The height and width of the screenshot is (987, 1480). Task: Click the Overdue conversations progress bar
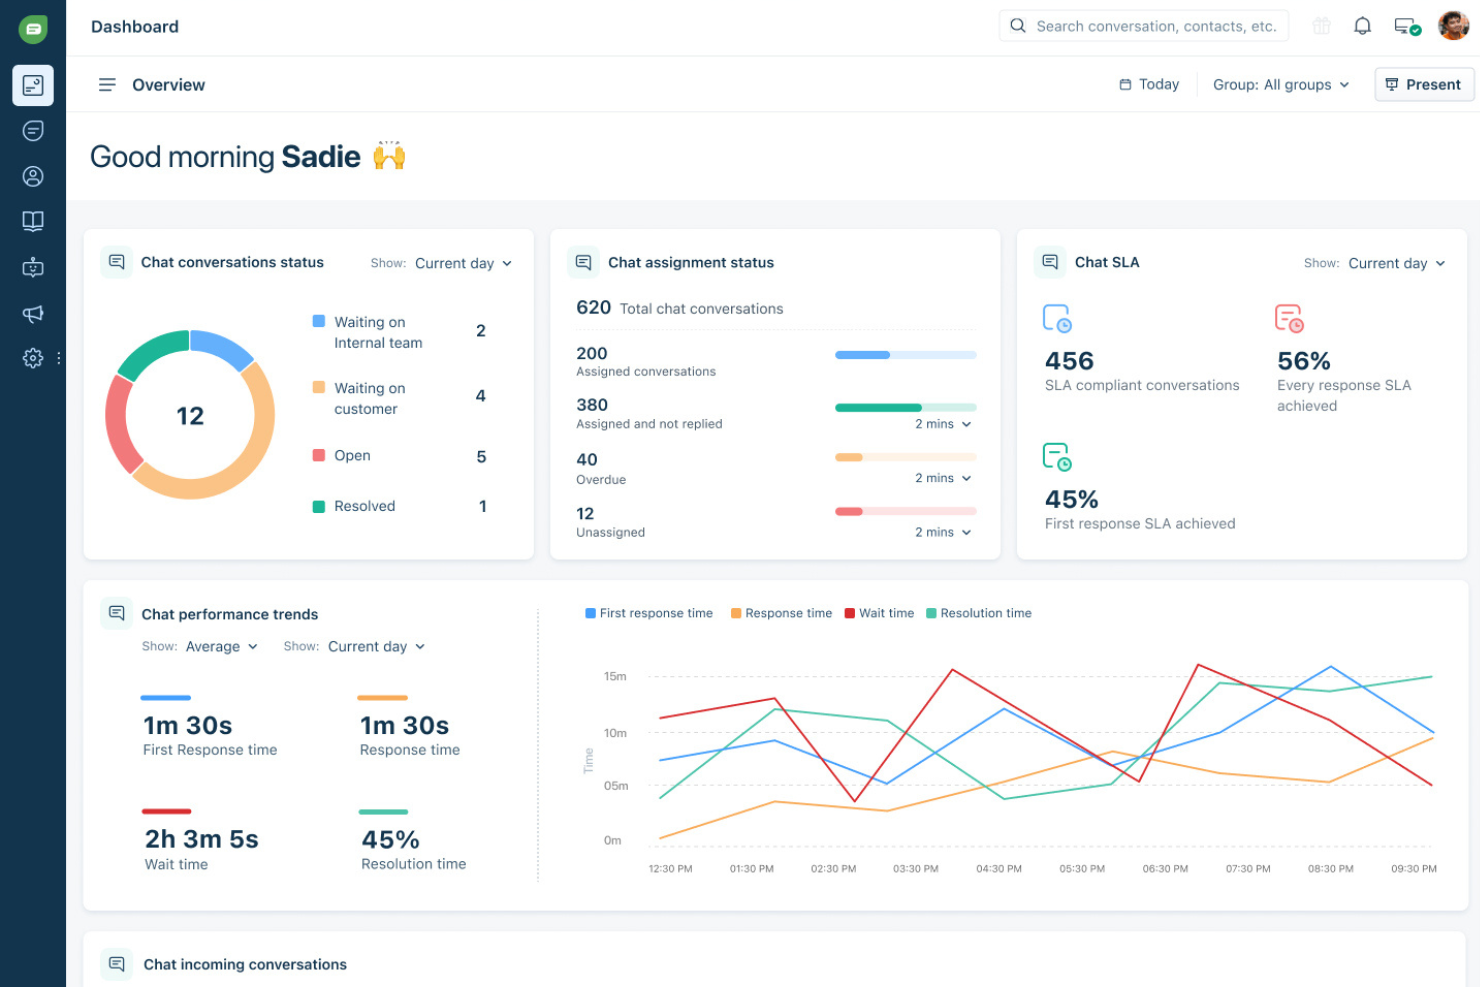pyautogui.click(x=905, y=457)
